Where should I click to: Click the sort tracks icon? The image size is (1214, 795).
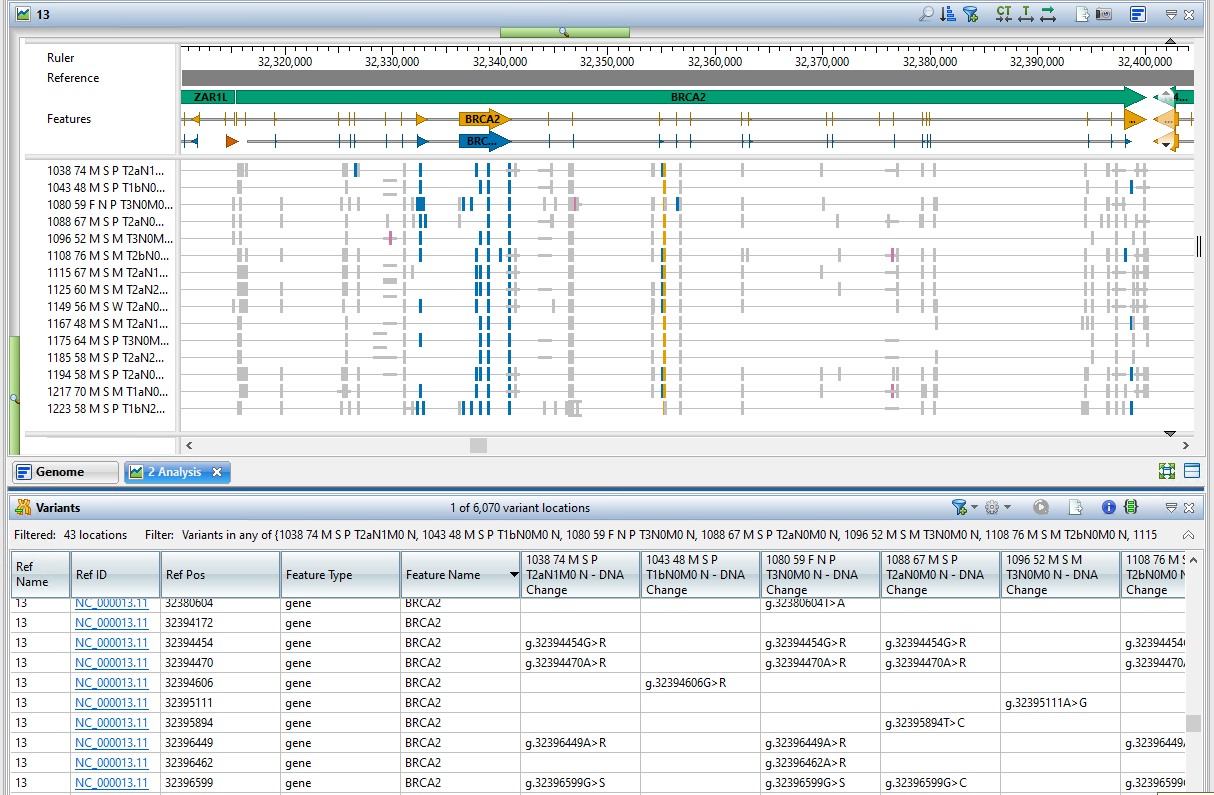[x=948, y=14]
